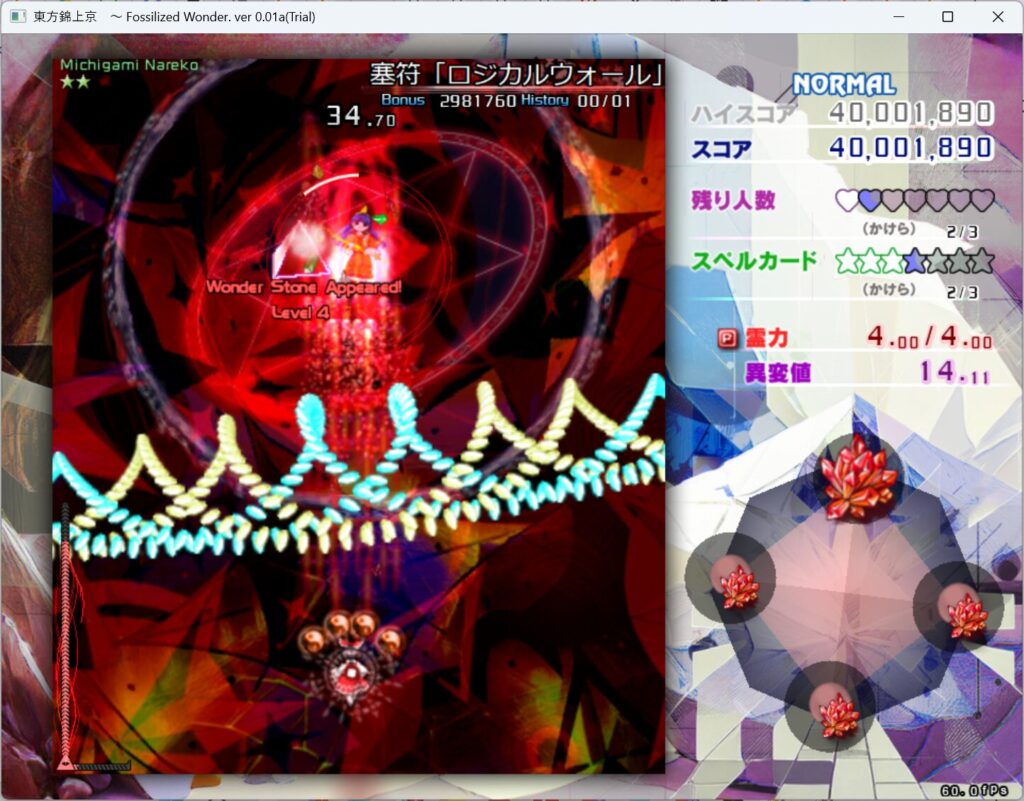Click the 'Level 4' text
This screenshot has width=1024, height=801.
point(300,313)
